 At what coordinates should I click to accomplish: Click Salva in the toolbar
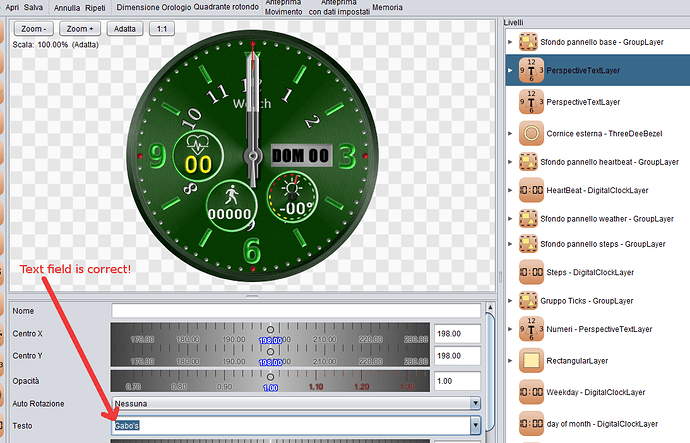(x=33, y=7)
